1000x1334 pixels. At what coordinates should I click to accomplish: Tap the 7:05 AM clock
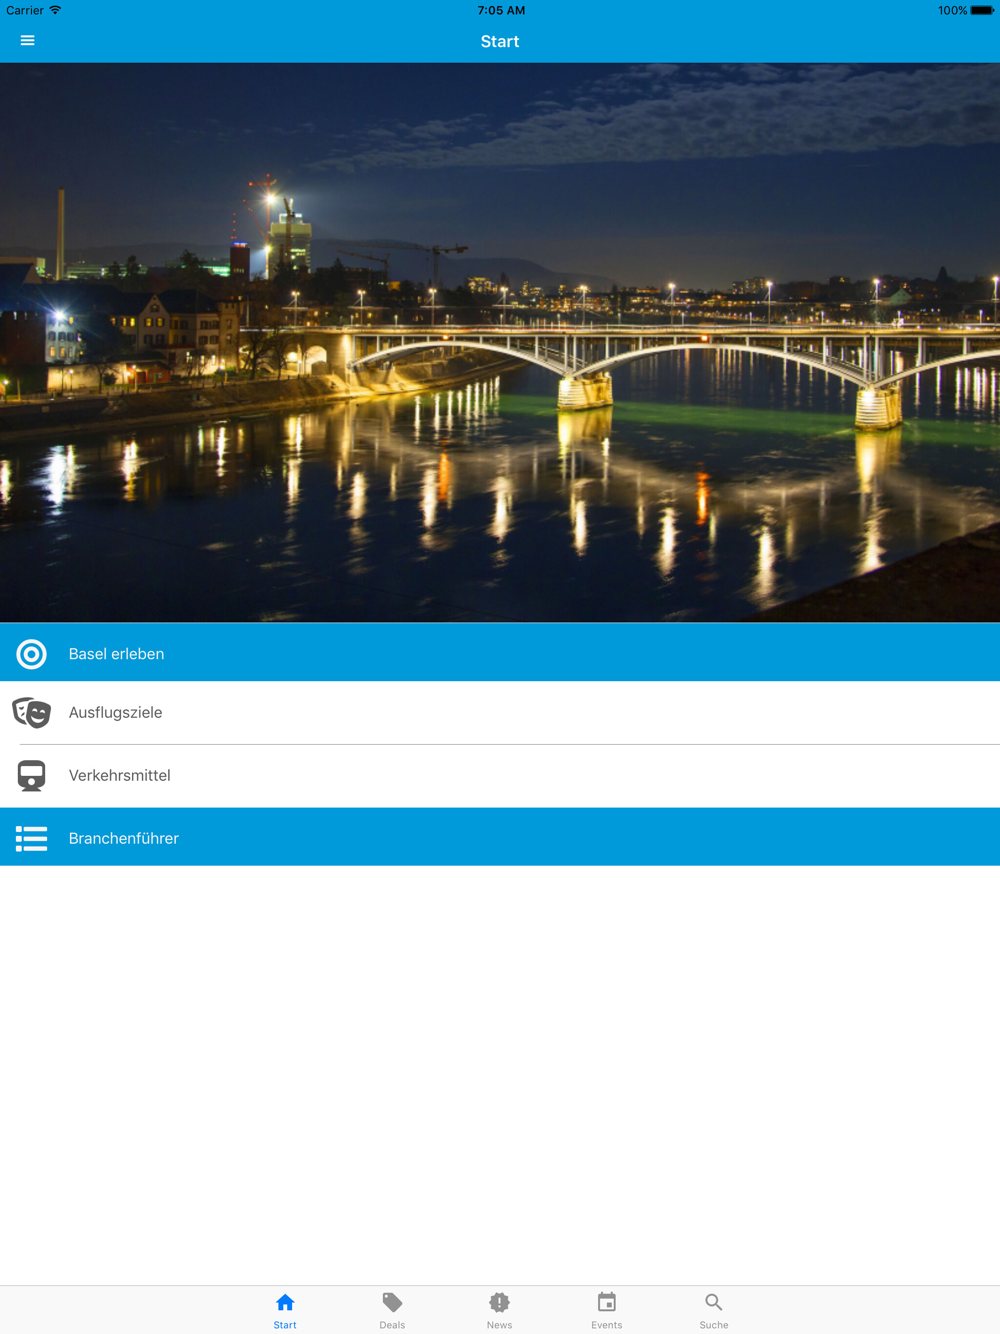501,10
